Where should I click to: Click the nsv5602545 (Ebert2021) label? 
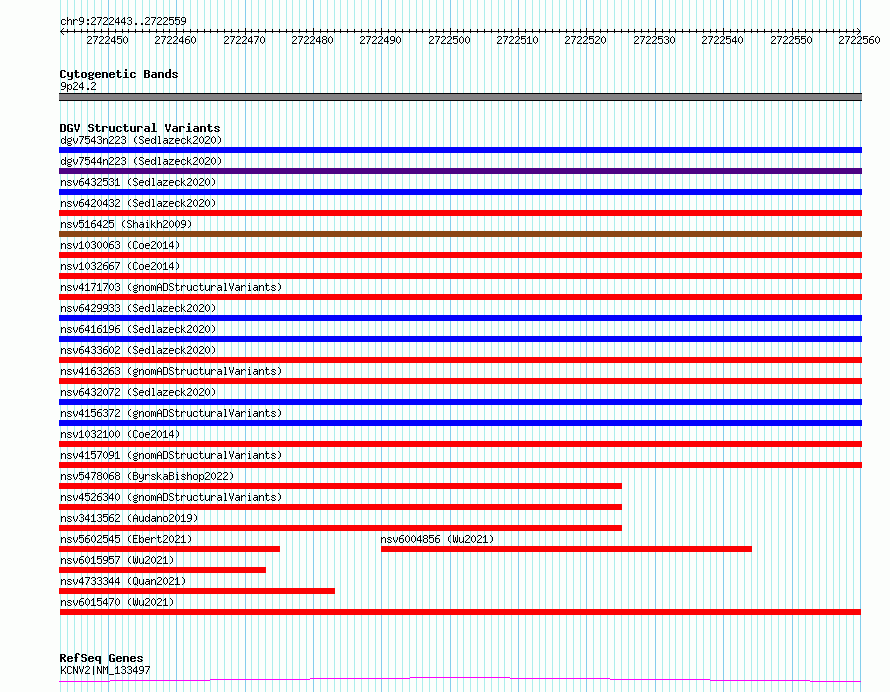126,539
